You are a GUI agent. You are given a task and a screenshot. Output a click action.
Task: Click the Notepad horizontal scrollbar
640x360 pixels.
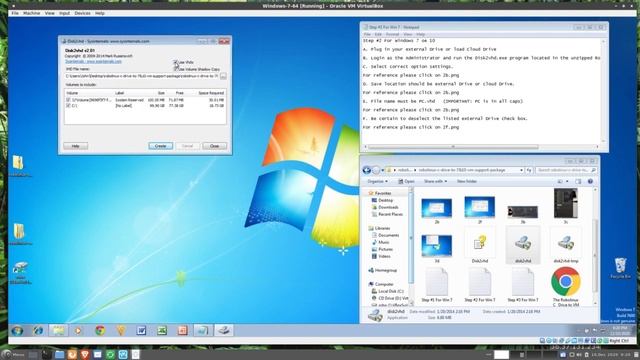click(x=453, y=147)
